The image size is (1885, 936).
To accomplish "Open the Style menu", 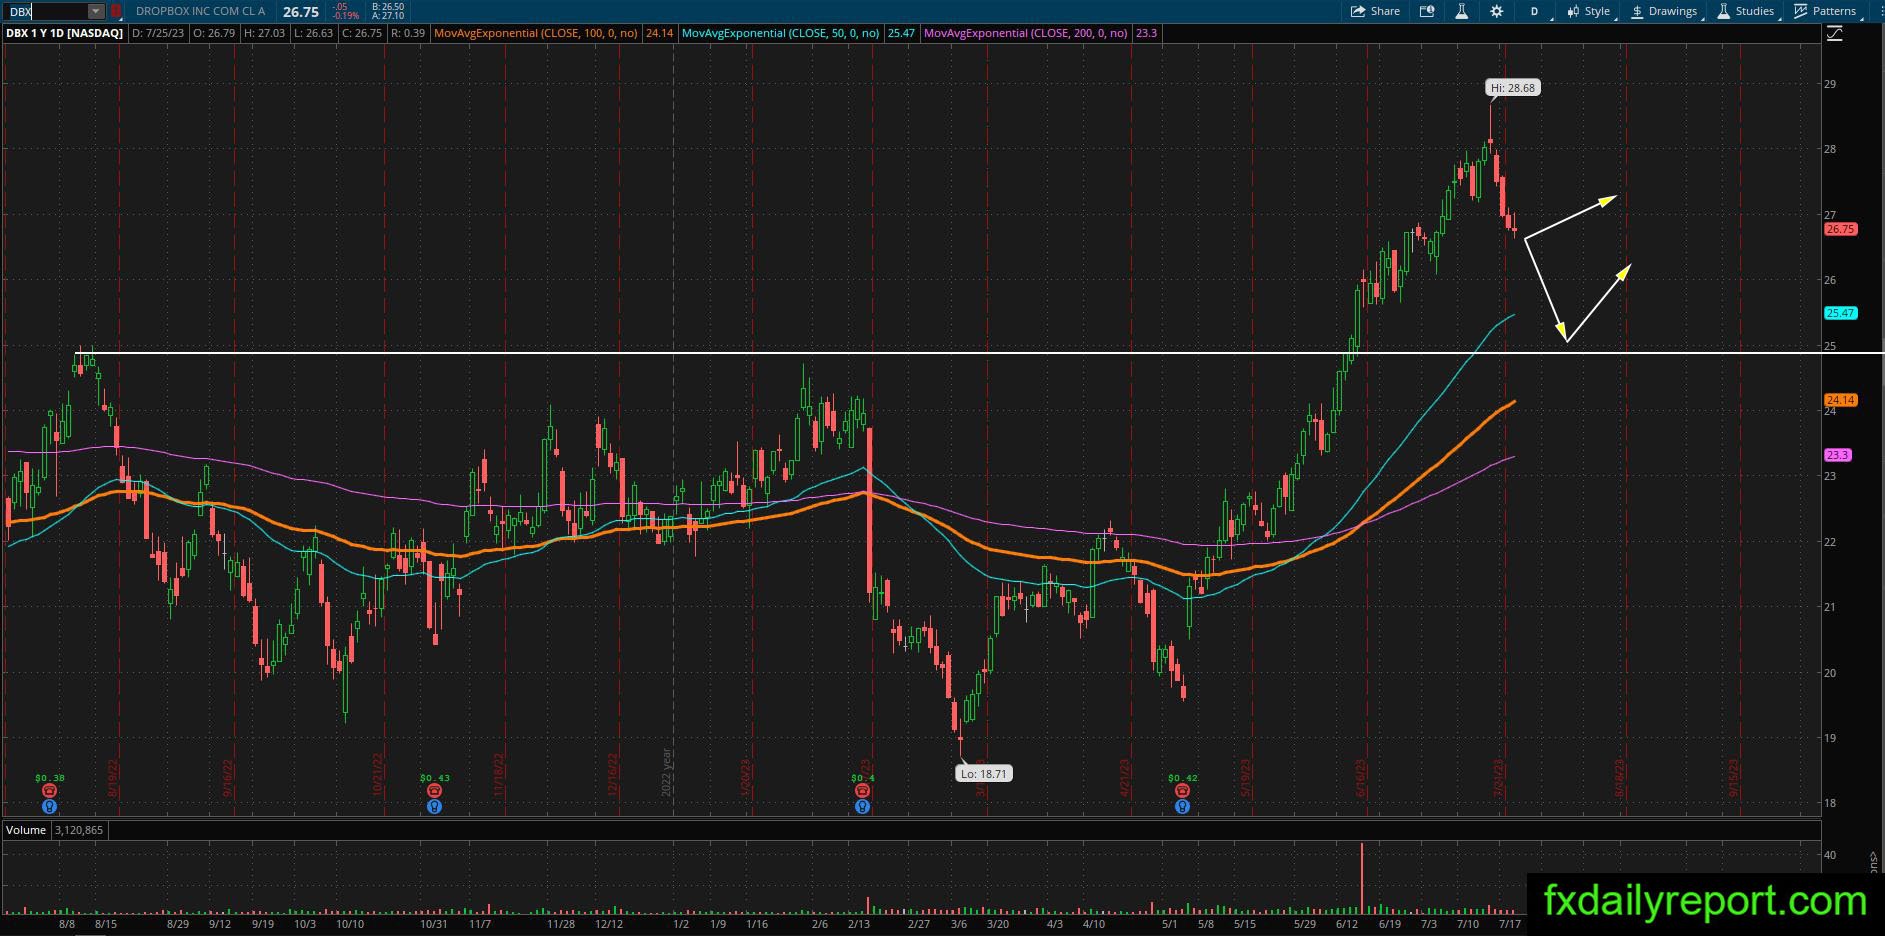I will pos(1589,11).
